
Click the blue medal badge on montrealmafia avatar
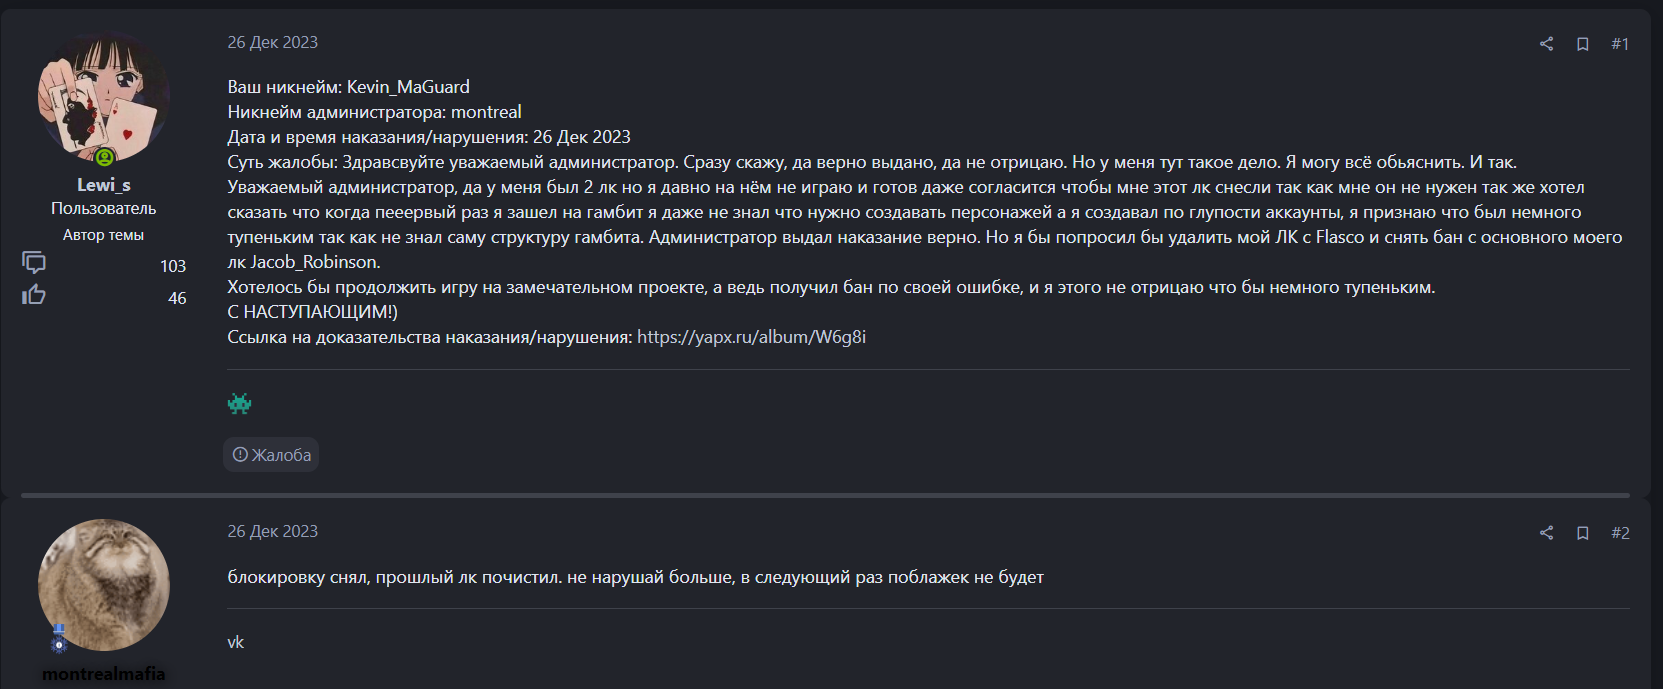tap(59, 640)
